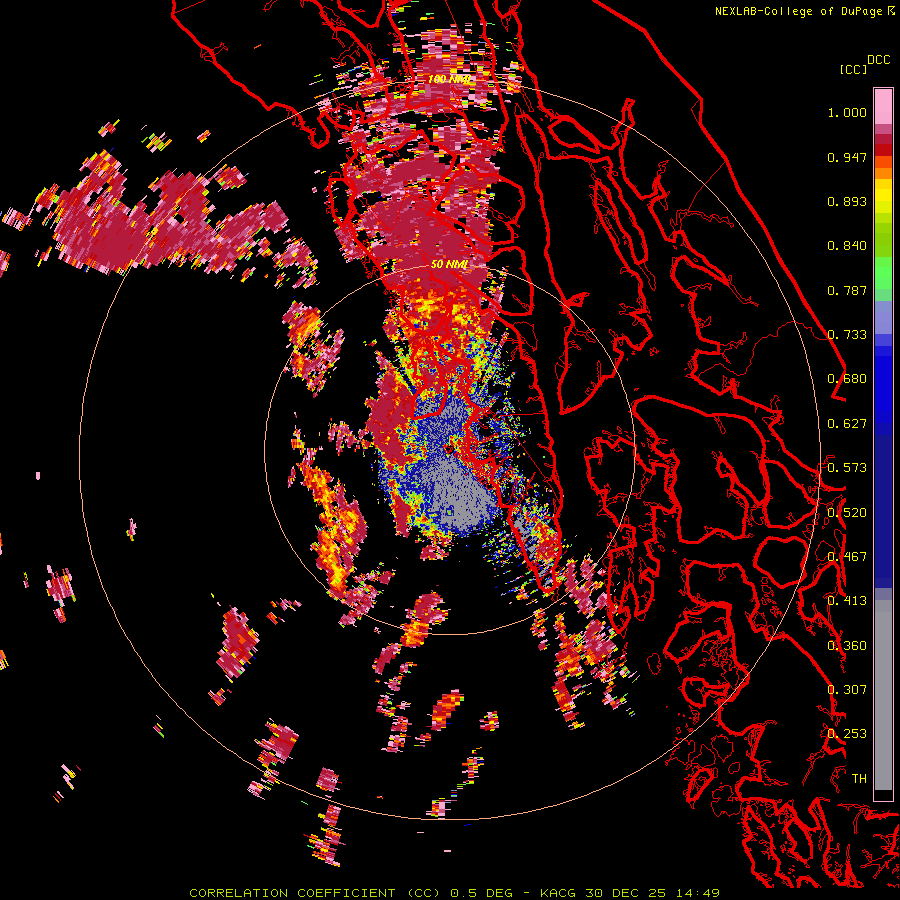Click the 0.307 scale value

(x=847, y=689)
